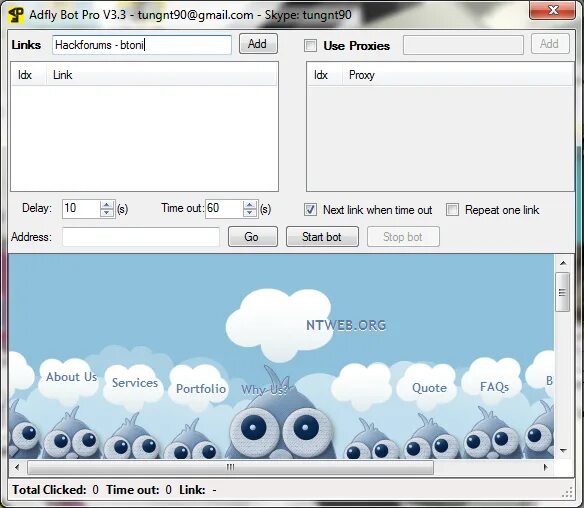Enable the Repeat one link checkbox

tap(452, 210)
